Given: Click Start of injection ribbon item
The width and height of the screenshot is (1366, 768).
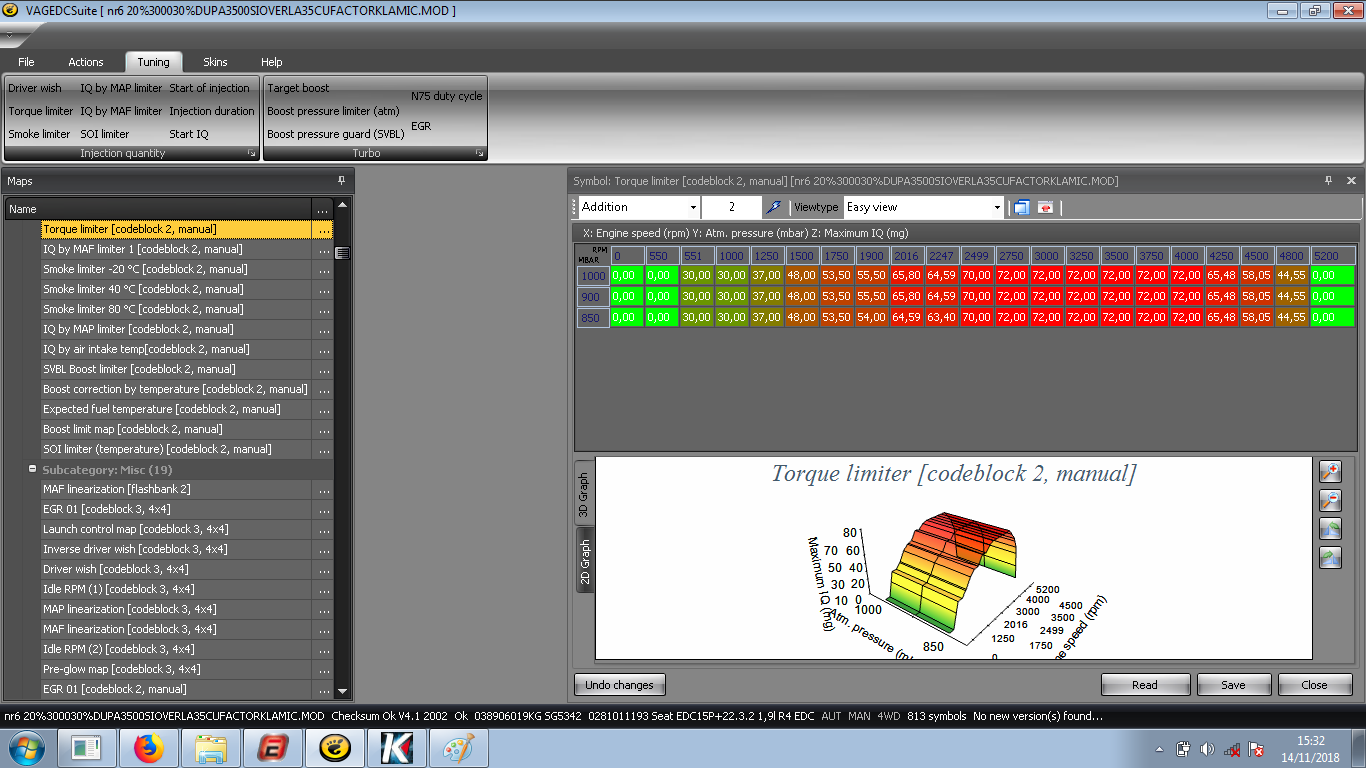Looking at the screenshot, I should 210,88.
